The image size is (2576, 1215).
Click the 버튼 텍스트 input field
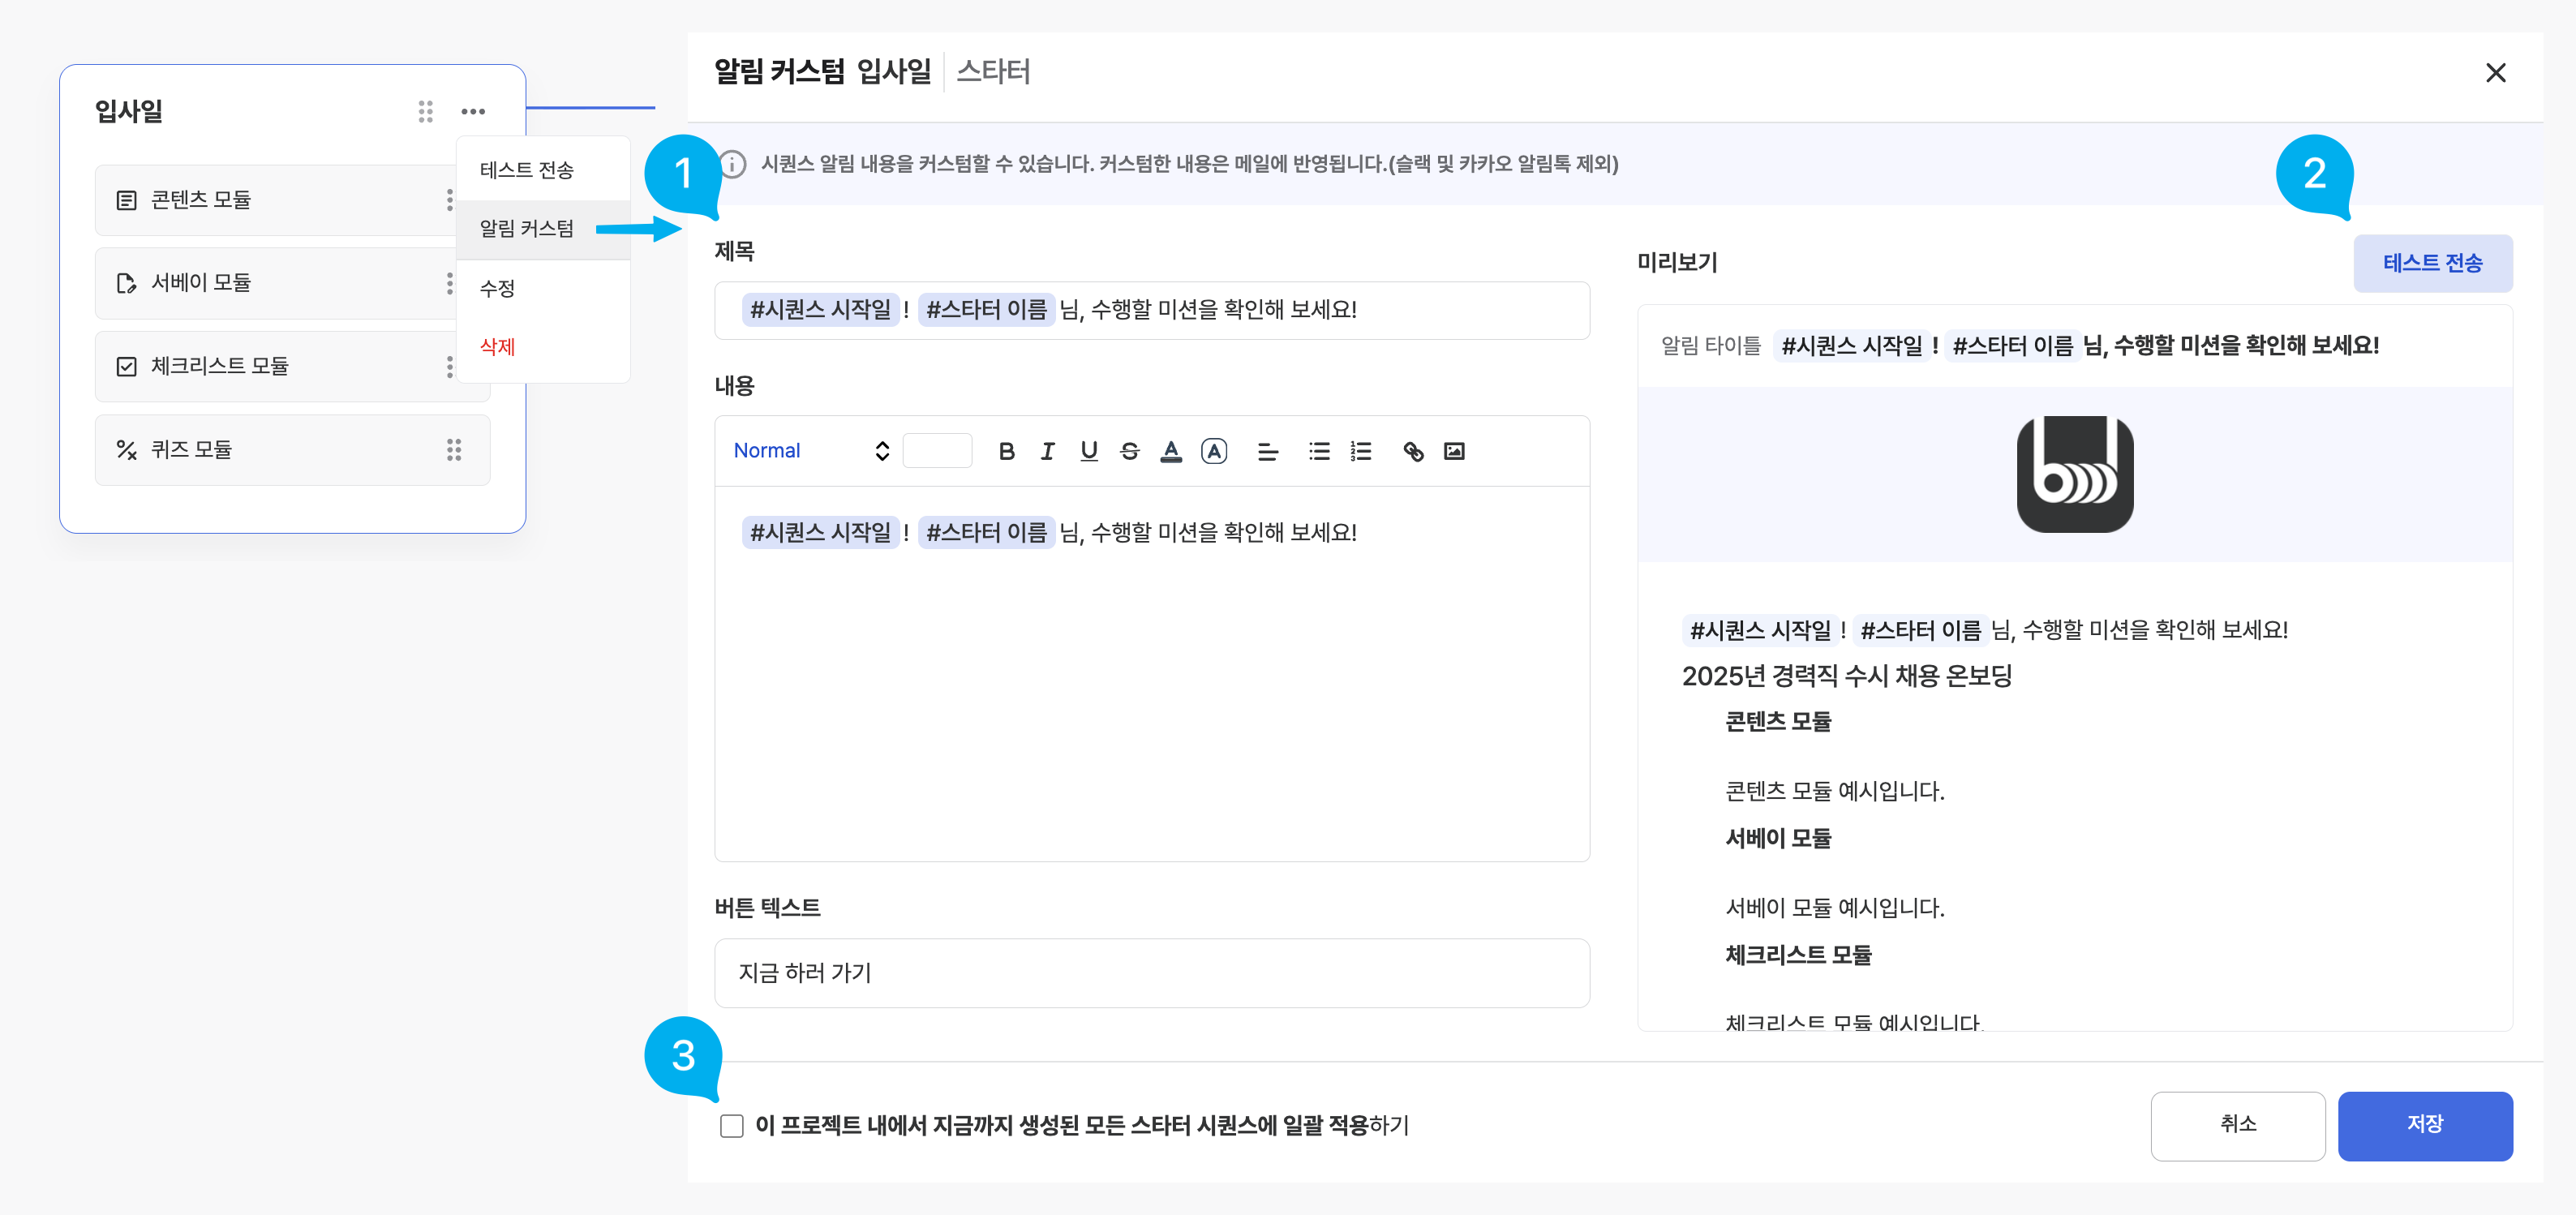[1151, 972]
